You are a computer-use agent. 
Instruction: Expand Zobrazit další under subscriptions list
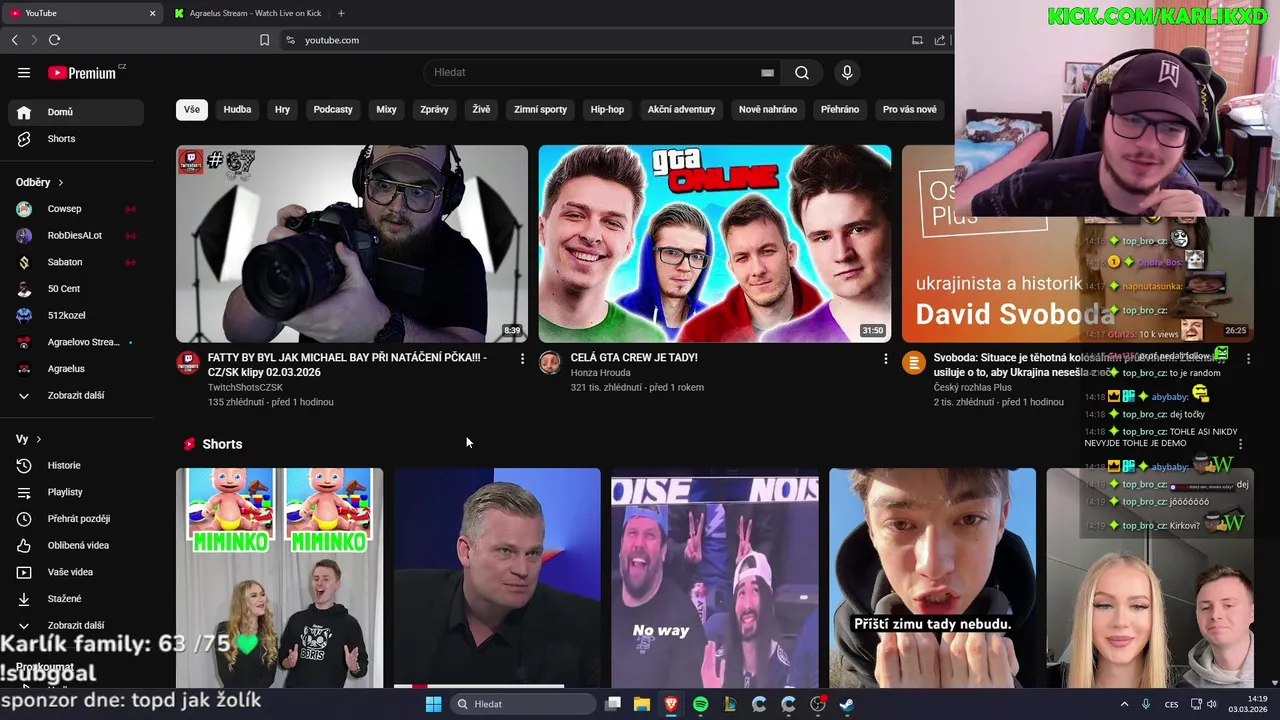[76, 395]
